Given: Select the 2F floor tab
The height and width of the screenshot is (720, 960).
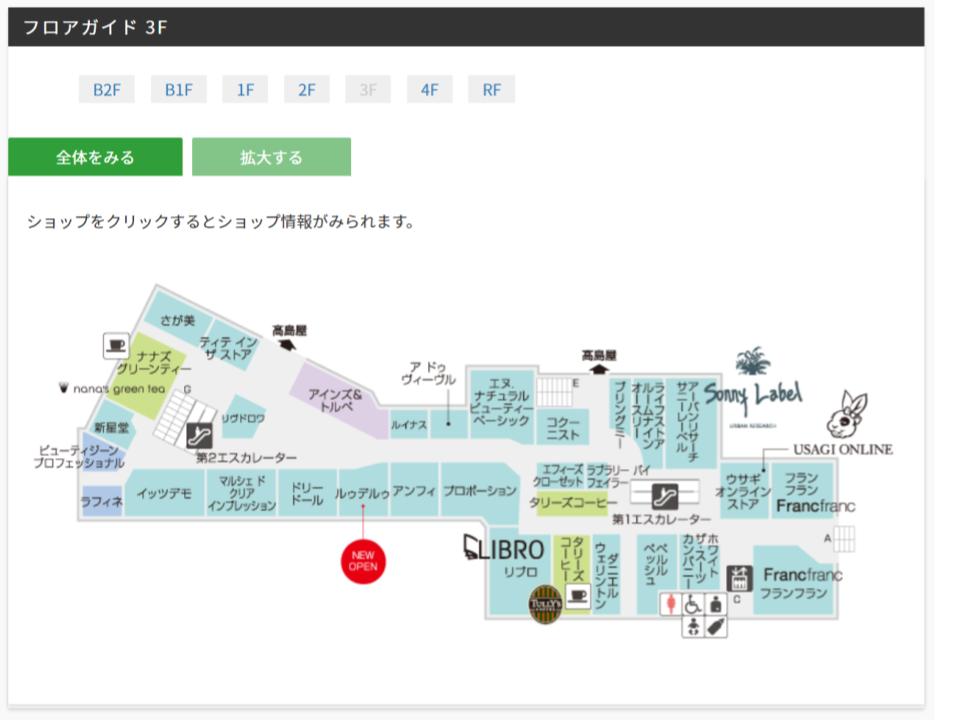Looking at the screenshot, I should pyautogui.click(x=307, y=89).
